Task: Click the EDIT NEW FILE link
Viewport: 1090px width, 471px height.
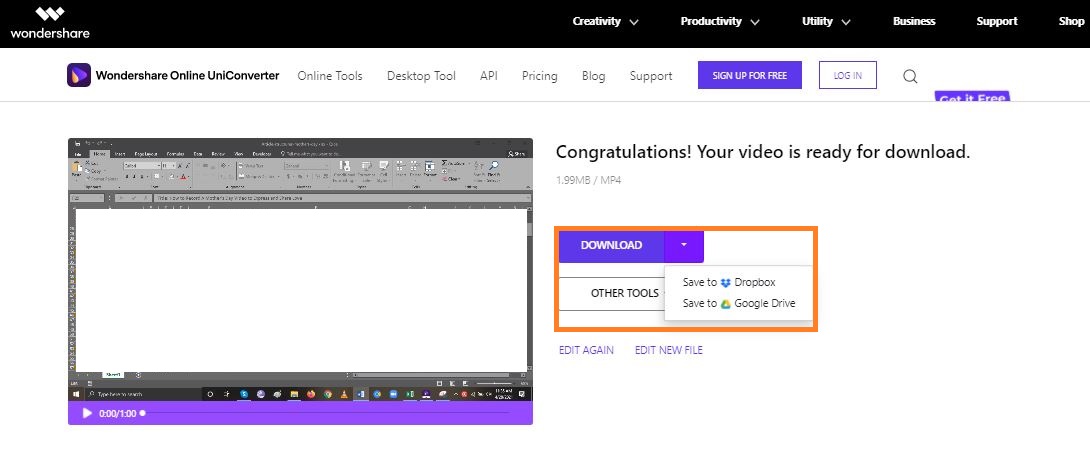Action: [668, 350]
